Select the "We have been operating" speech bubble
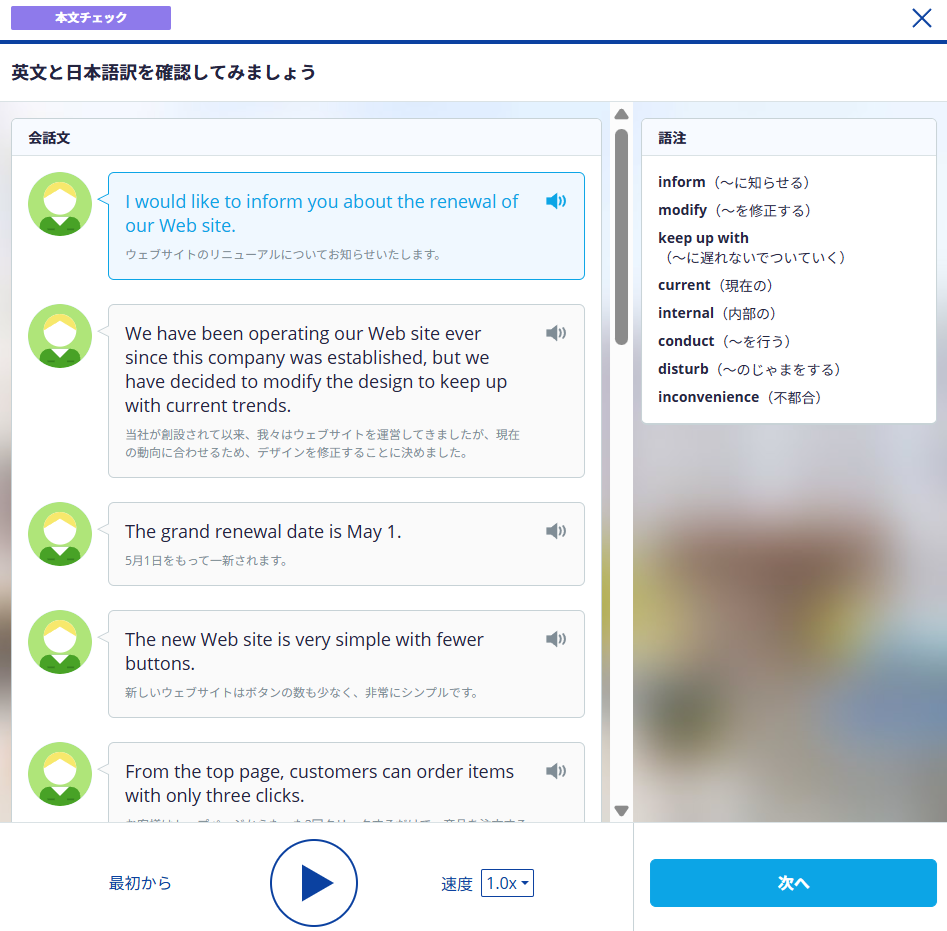The image size is (947, 931). 330,390
